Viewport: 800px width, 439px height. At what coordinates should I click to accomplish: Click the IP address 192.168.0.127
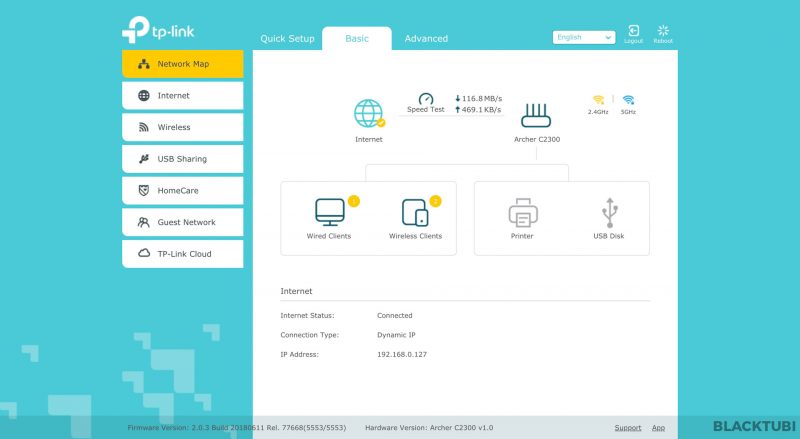click(x=402, y=354)
